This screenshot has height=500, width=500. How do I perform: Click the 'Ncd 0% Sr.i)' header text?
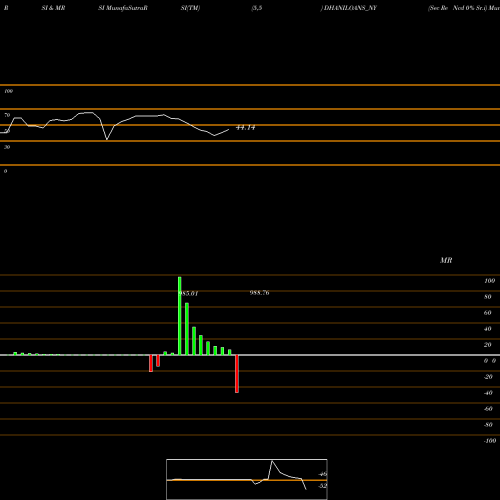coord(470,8)
